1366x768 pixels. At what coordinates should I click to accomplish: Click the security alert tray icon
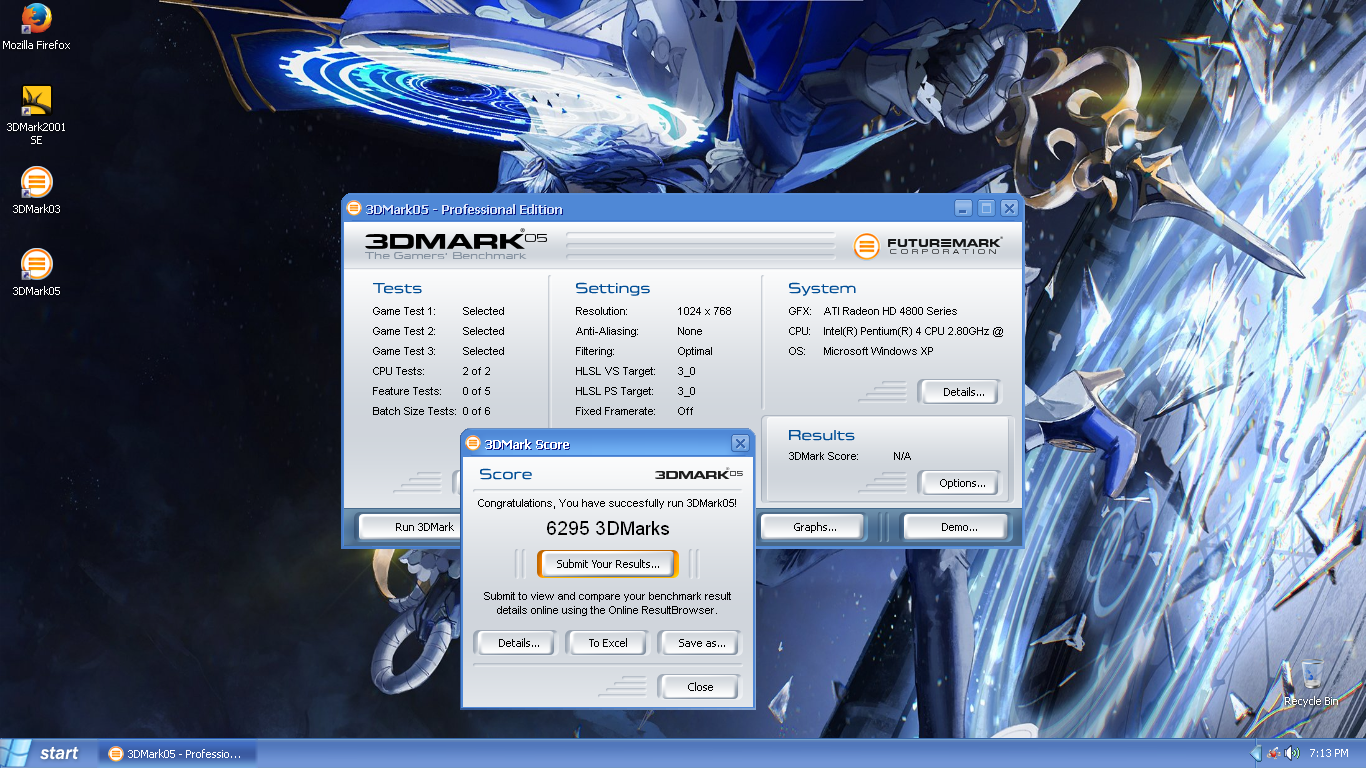pyautogui.click(x=1274, y=753)
